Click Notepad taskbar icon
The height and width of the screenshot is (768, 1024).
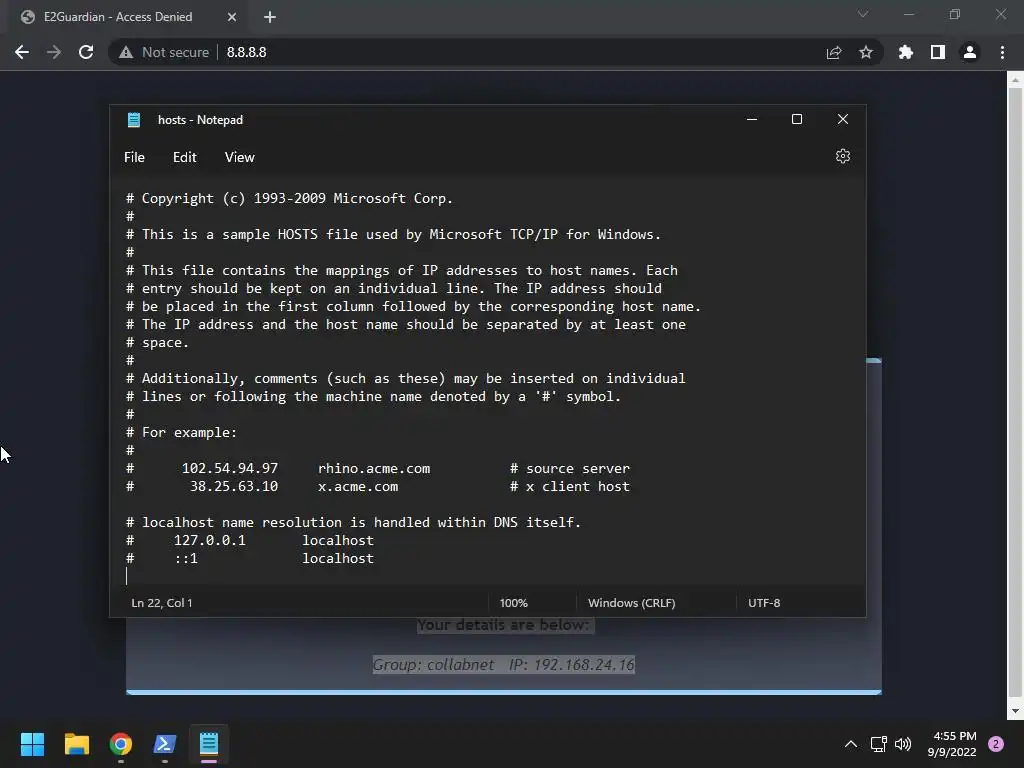209,744
